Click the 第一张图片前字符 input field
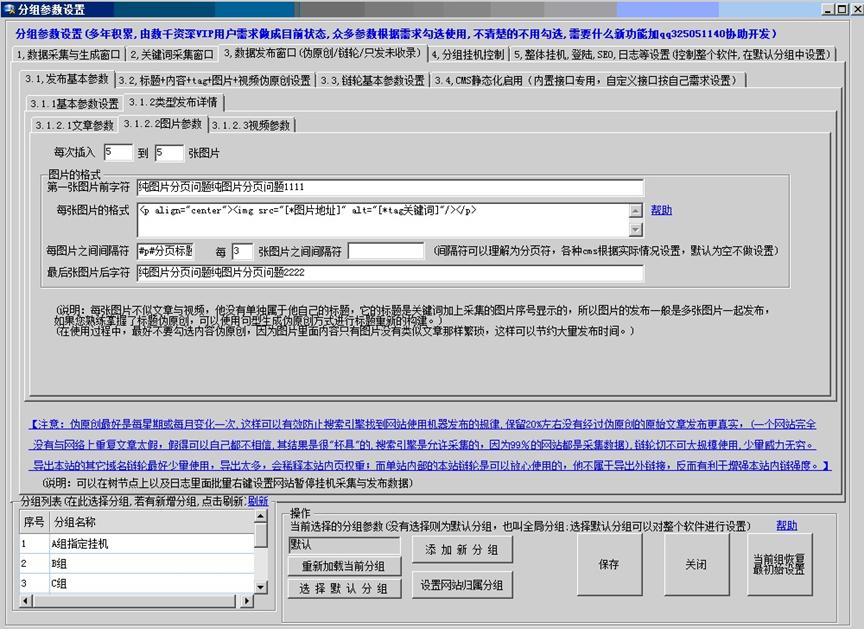The image size is (864, 629). pyautogui.click(x=390, y=187)
